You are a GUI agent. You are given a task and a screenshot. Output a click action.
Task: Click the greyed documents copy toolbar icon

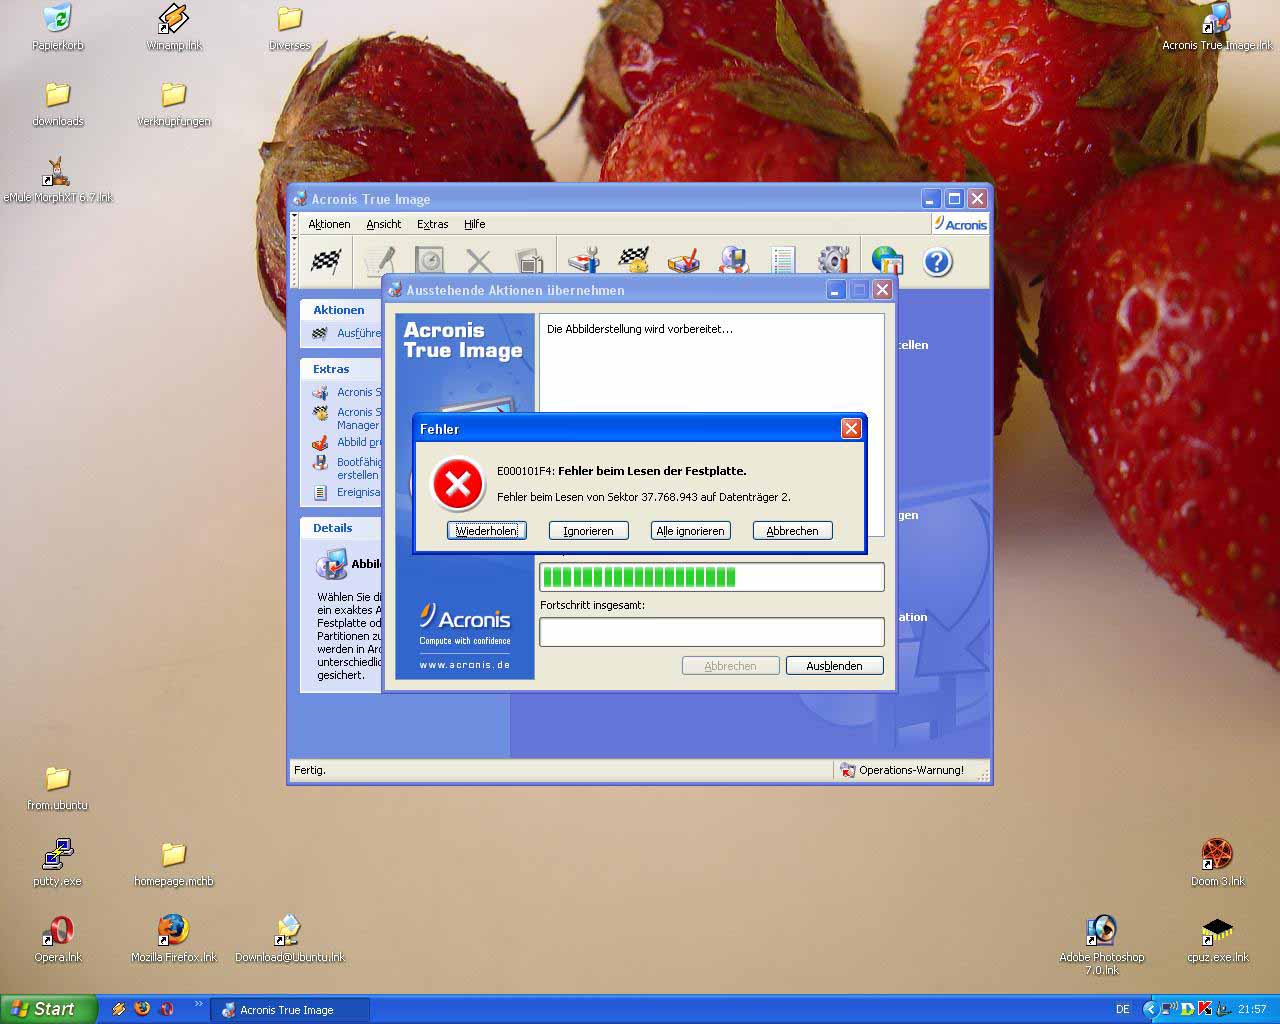point(529,261)
